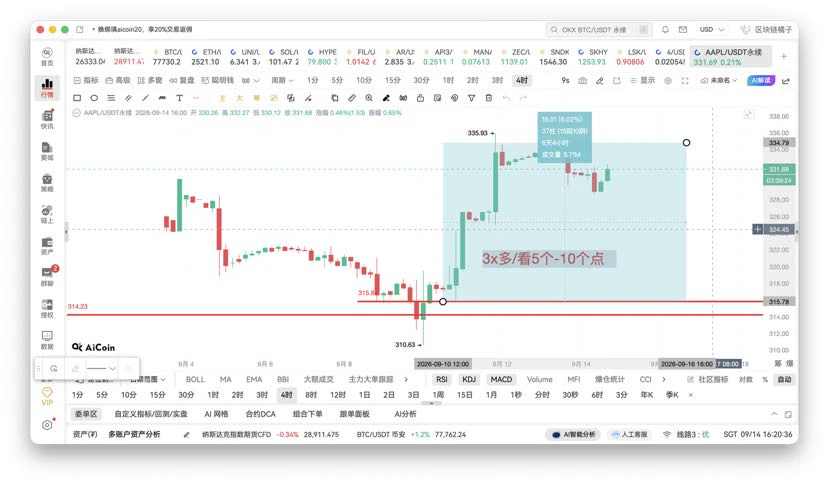Open 行情 market icon in sidebar

click(x=47, y=87)
